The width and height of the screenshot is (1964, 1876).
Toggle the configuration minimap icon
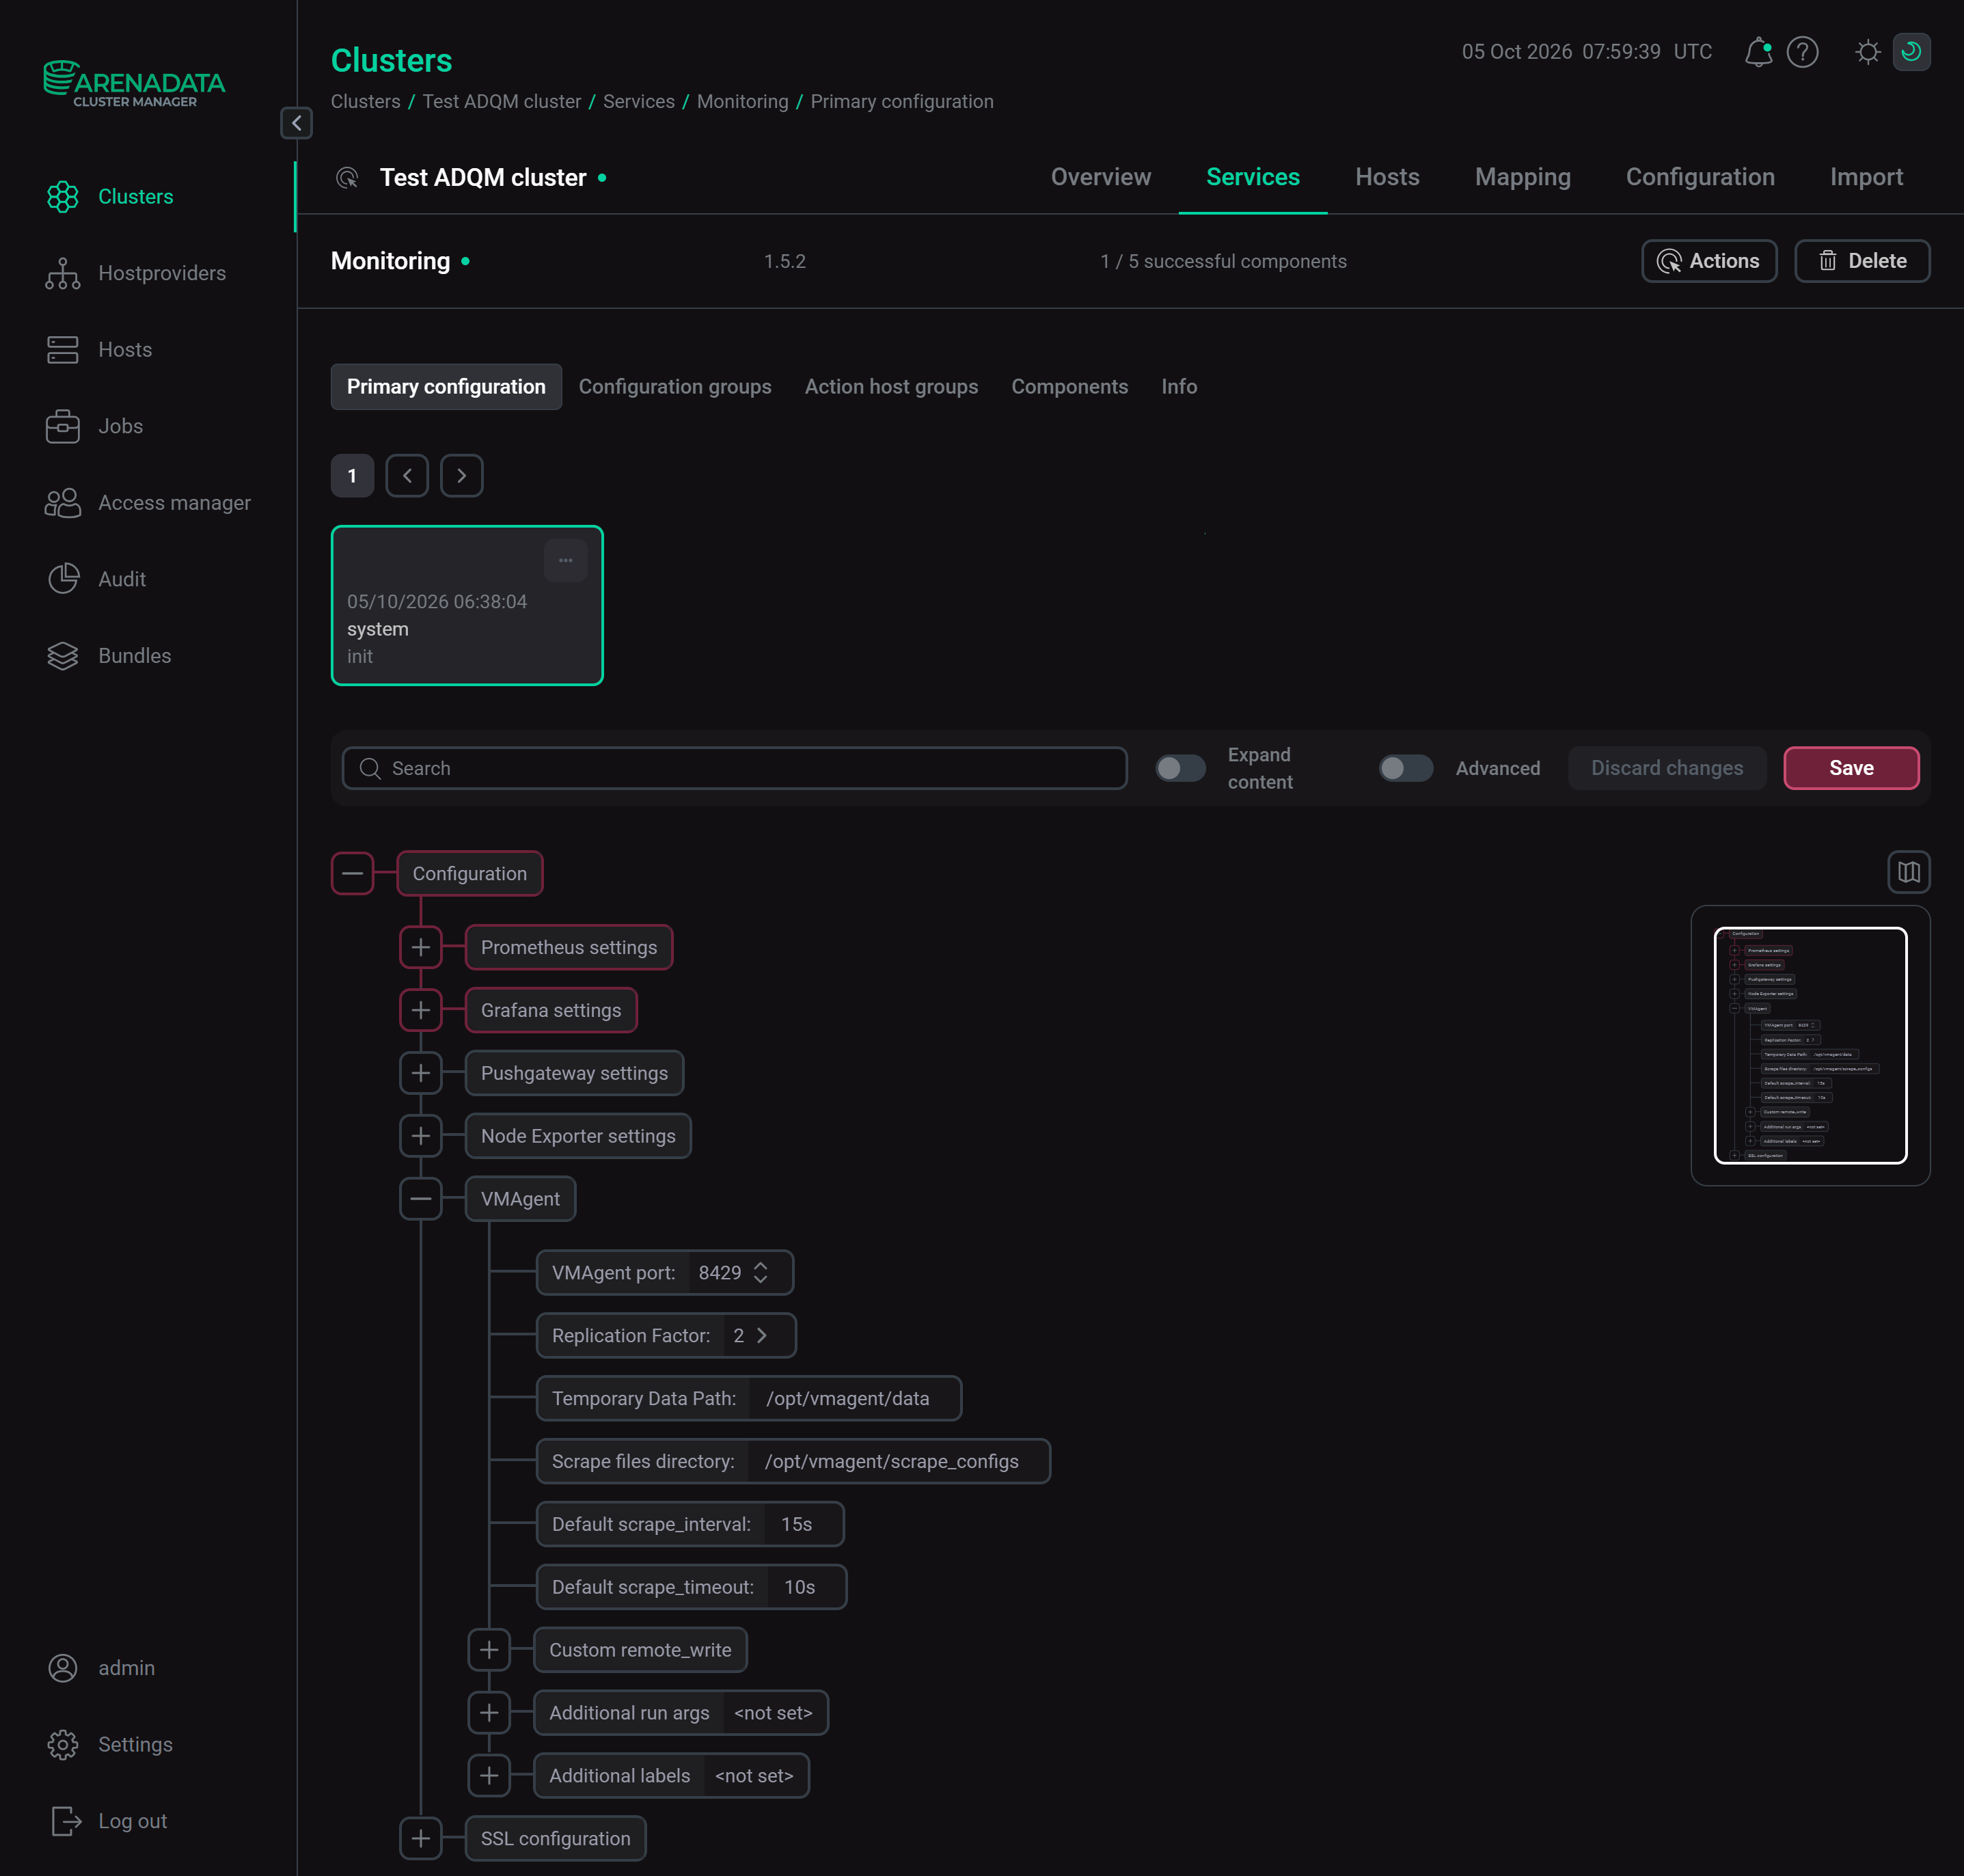(1908, 872)
